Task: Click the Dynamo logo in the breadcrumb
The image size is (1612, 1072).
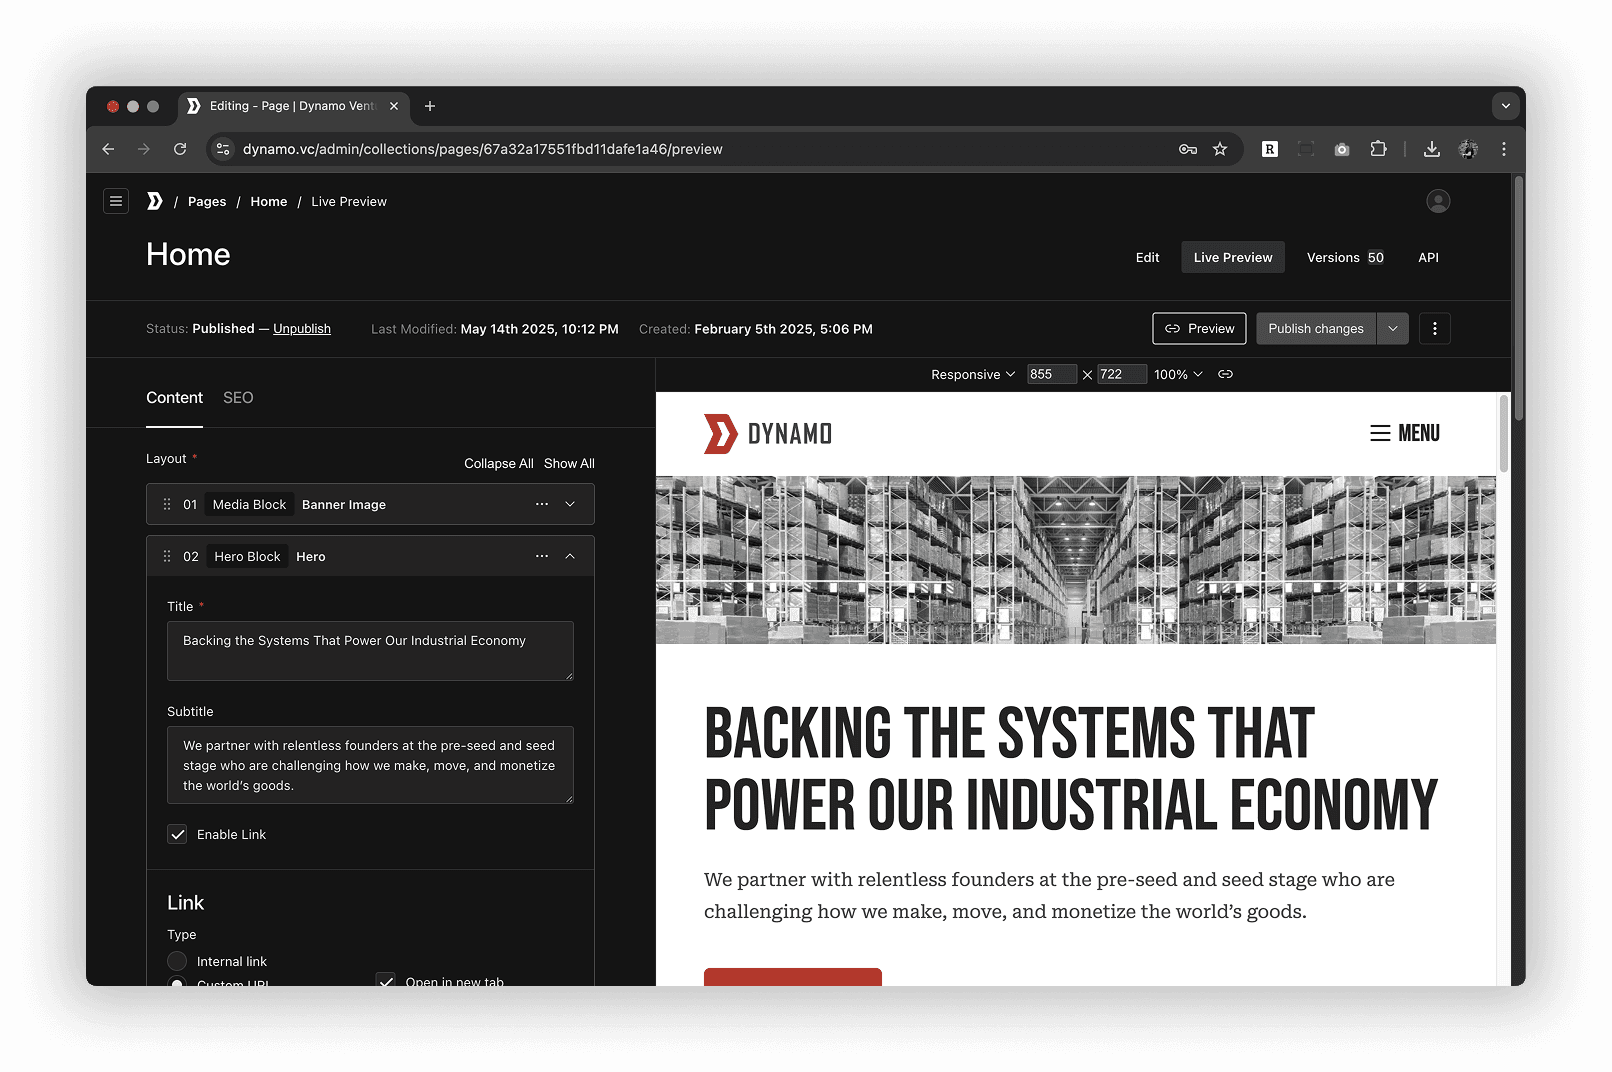Action: click(x=155, y=201)
